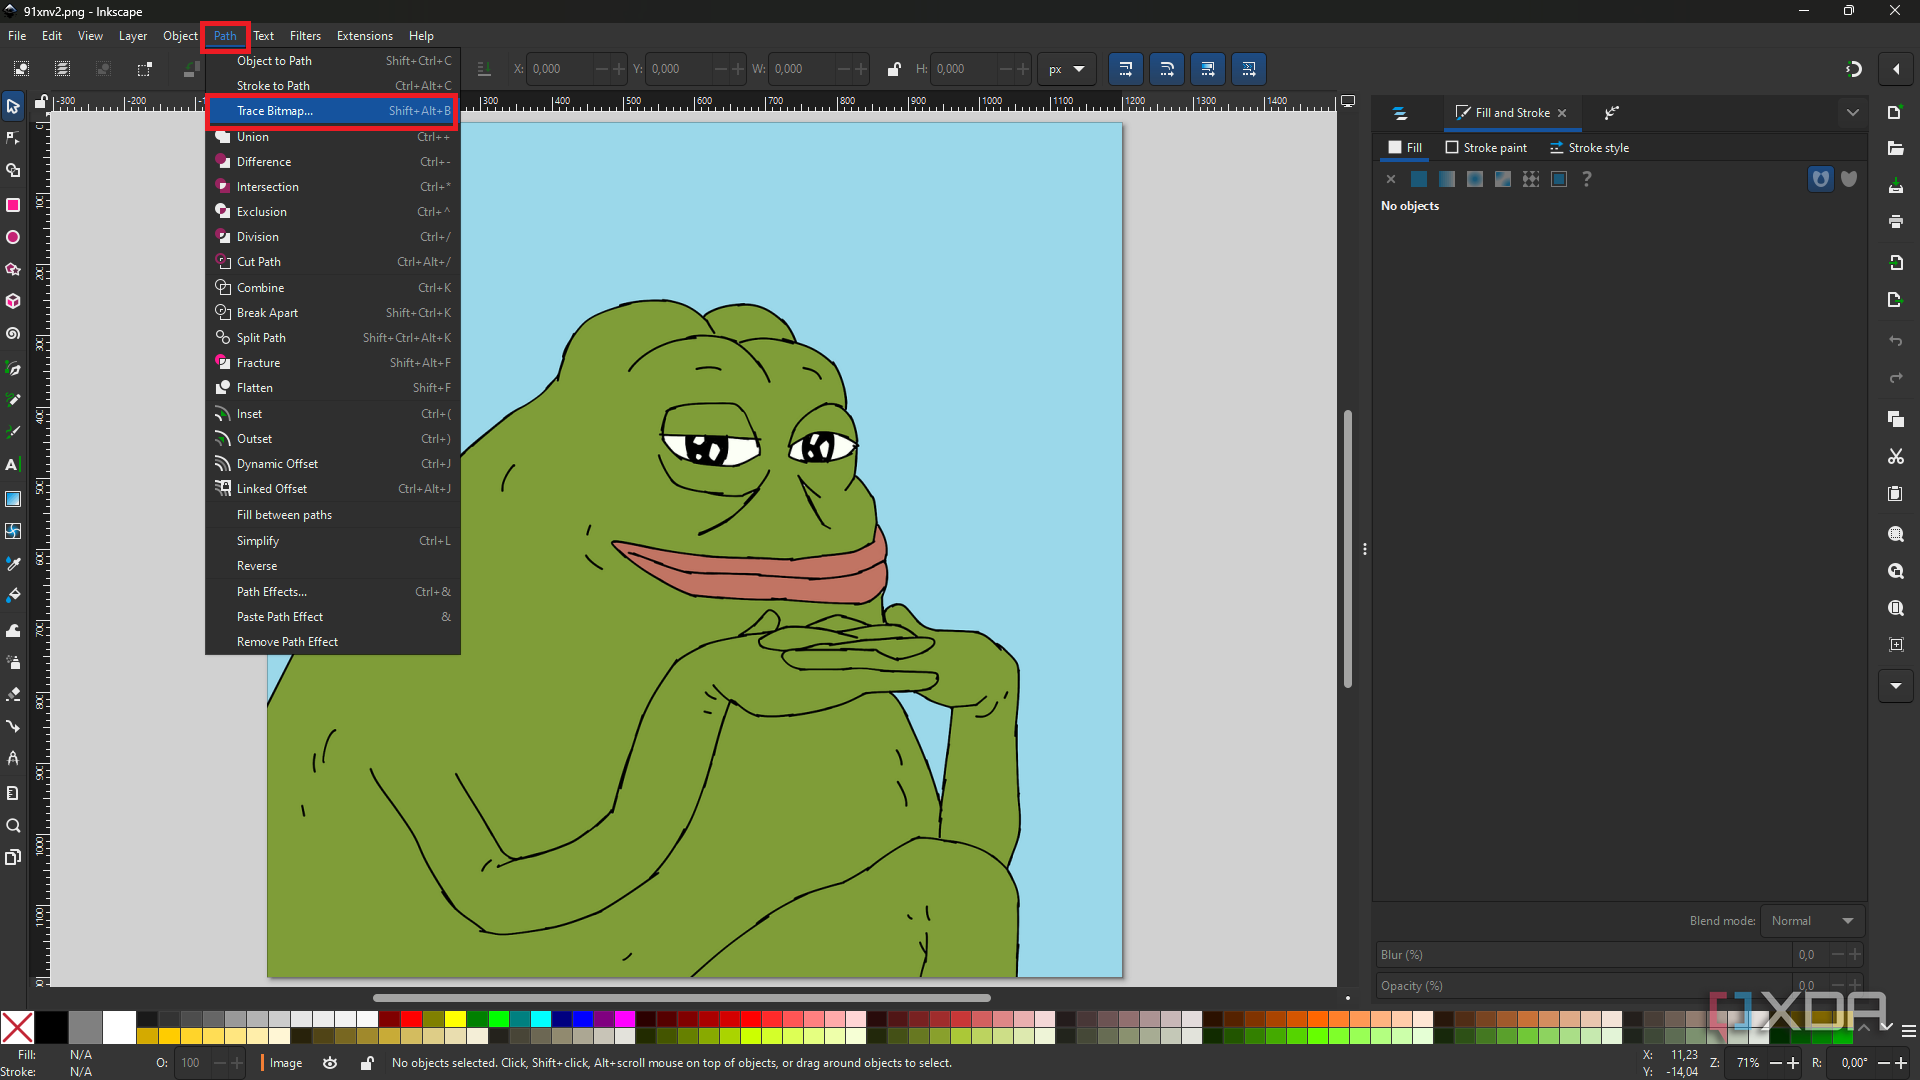
Task: Toggle the nonzero fill rule heart button
Action: pyautogui.click(x=1849, y=179)
